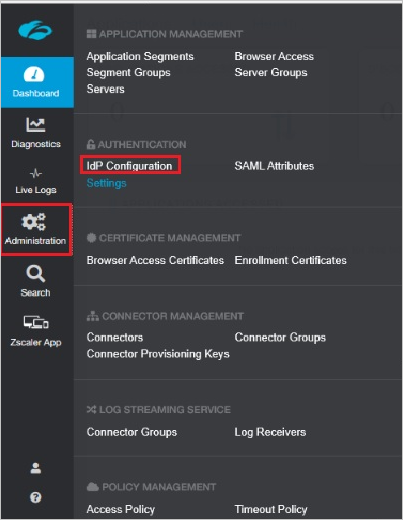Click the Authentication padlock icon
Image resolution: width=403 pixels, height=520 pixels.
click(x=91, y=144)
